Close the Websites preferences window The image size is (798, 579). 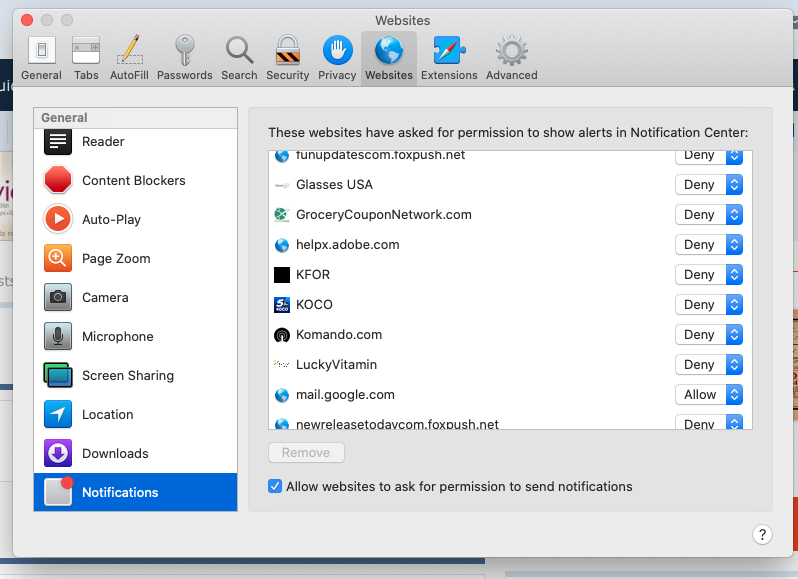click(x=27, y=20)
